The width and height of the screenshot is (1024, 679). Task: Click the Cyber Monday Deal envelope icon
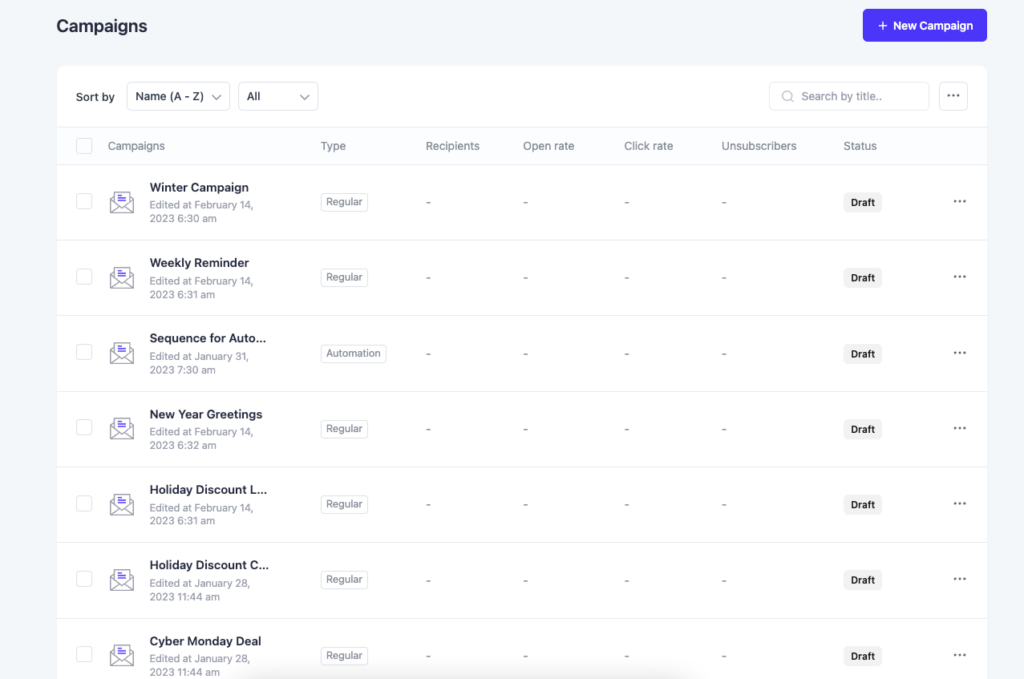(x=121, y=654)
